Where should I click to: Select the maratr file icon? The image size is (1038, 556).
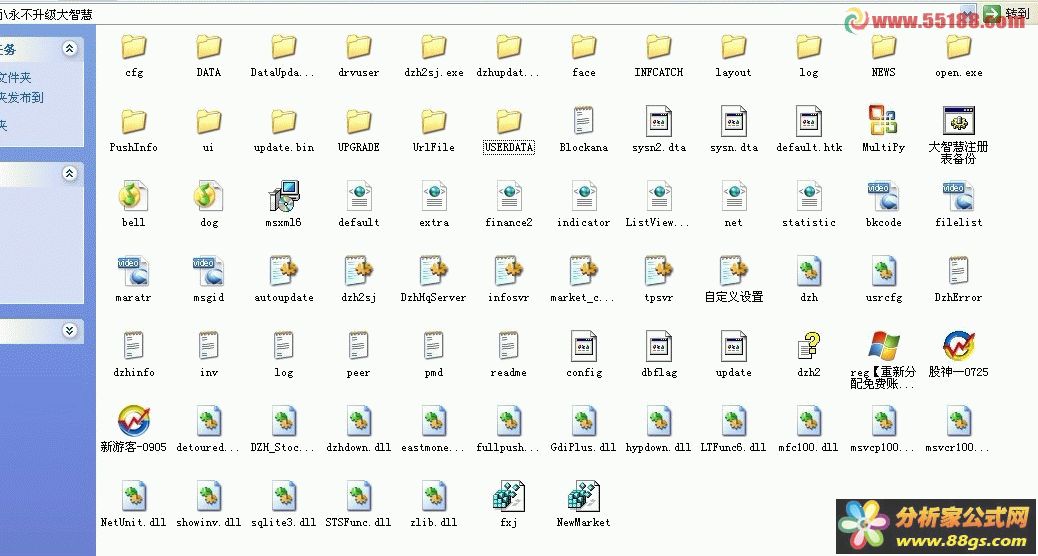point(134,271)
